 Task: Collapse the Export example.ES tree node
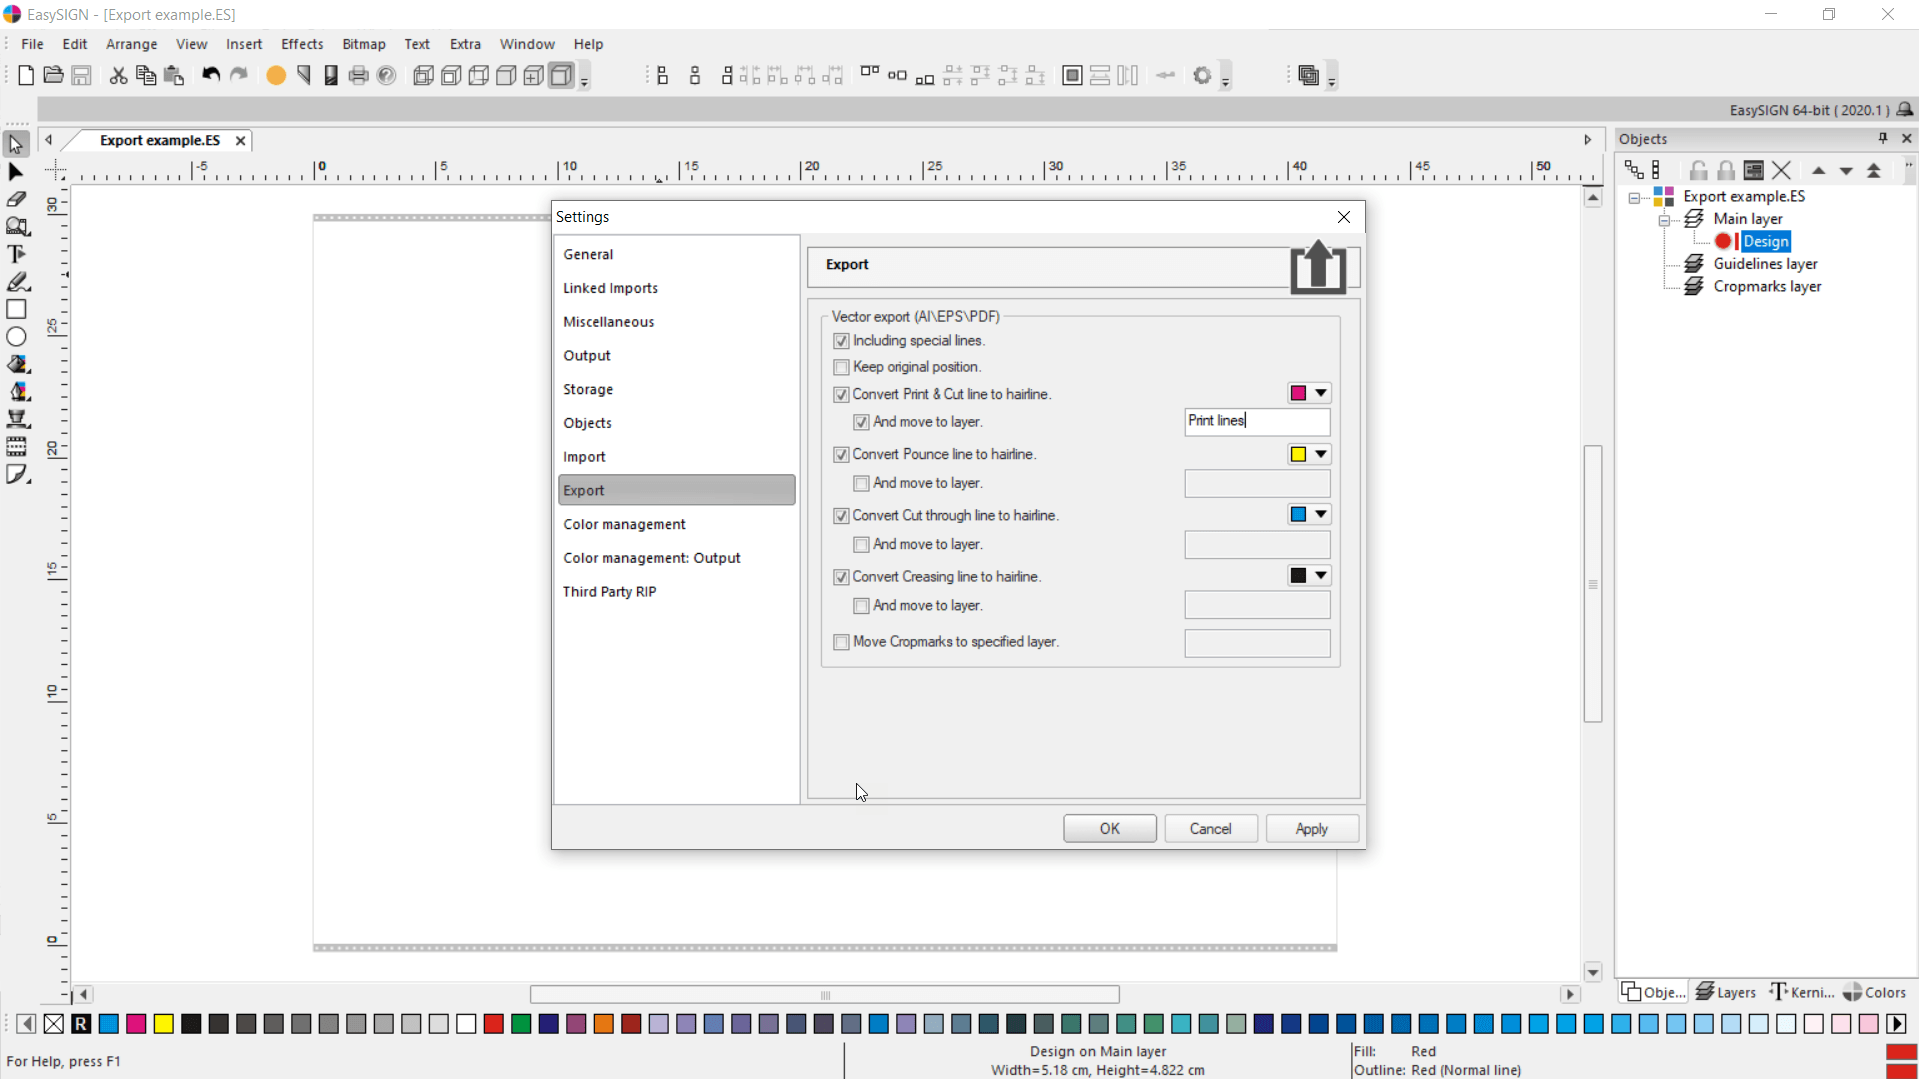(1634, 197)
